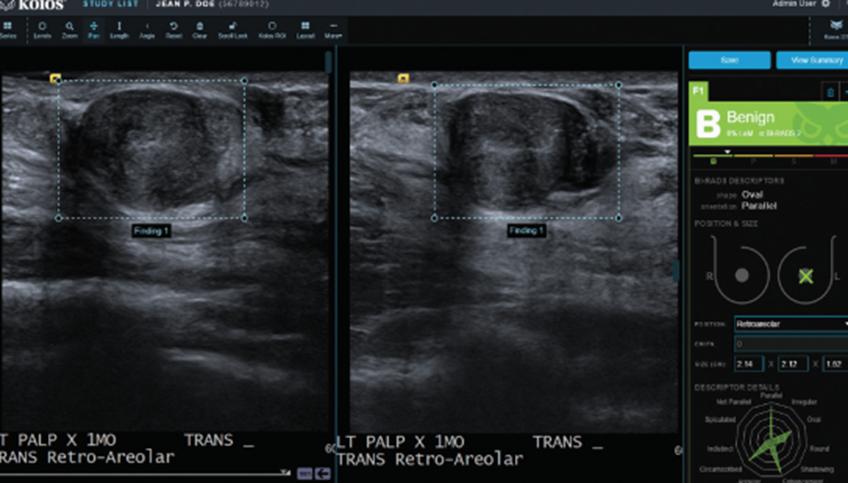Choose the Length measurement tool
The height and width of the screenshot is (483, 848).
[x=120, y=29]
